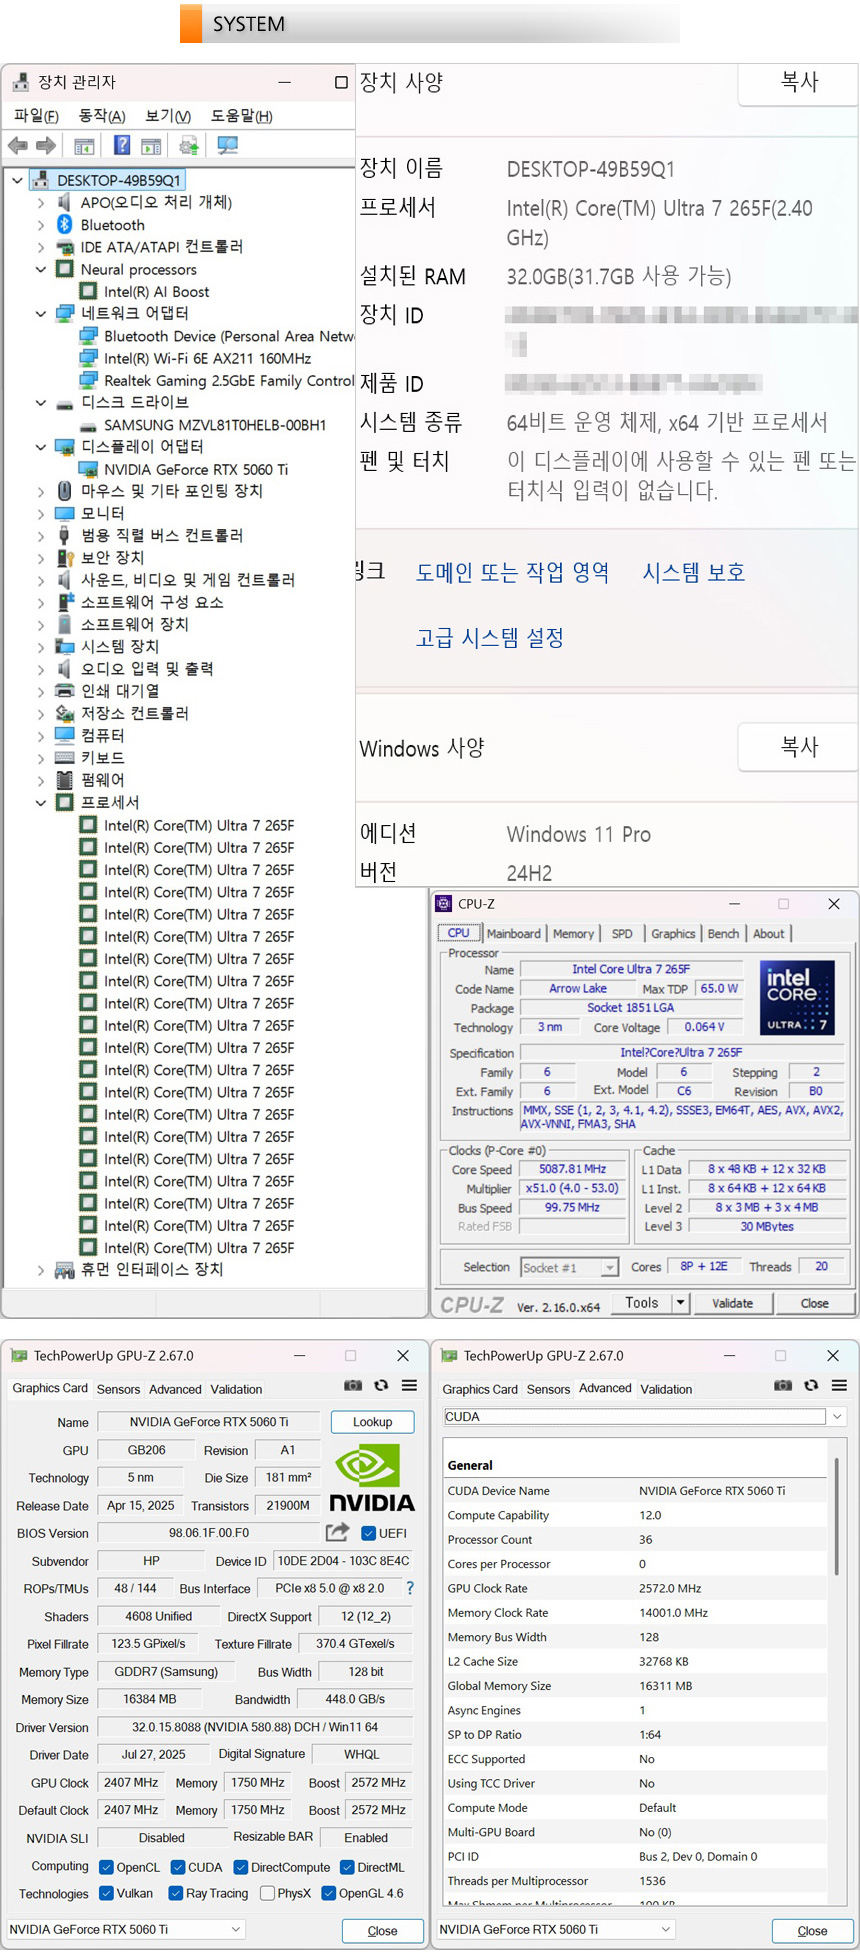This screenshot has width=860, height=1955.
Task: Toggle the Ray Tracing checkbox
Action: 176,1893
